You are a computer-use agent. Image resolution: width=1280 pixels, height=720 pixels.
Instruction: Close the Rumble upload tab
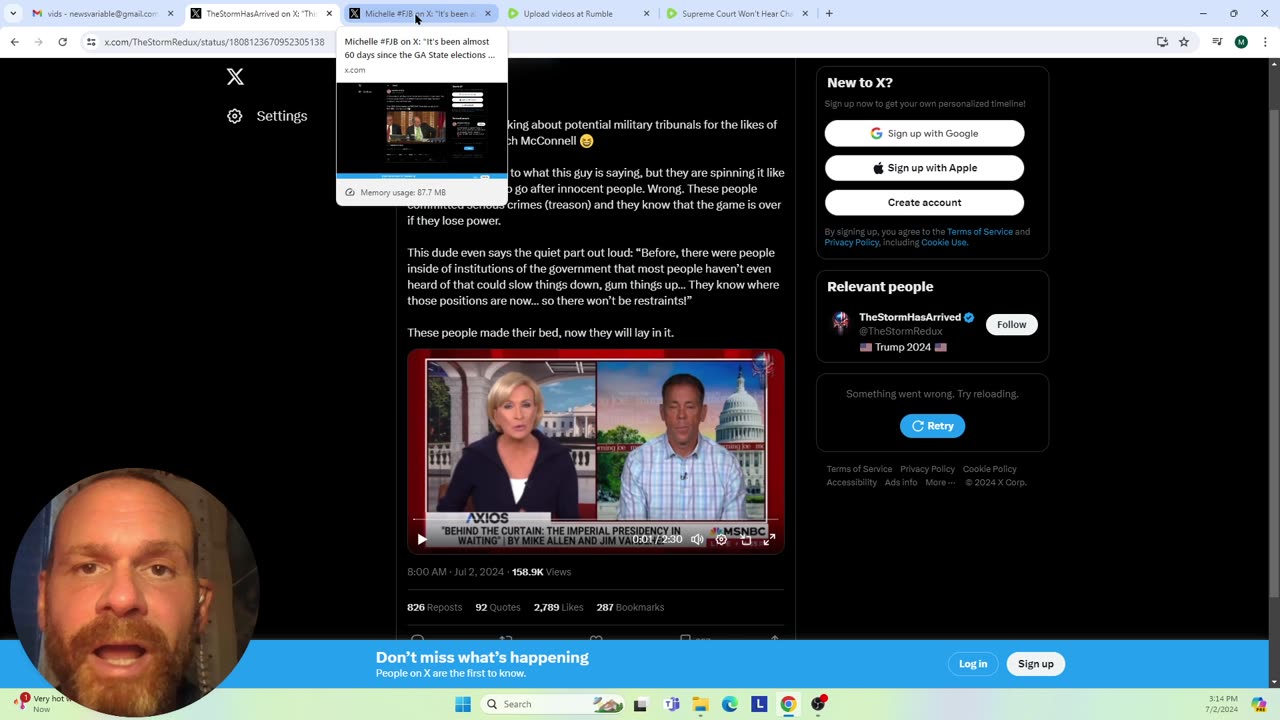pyautogui.click(x=646, y=14)
